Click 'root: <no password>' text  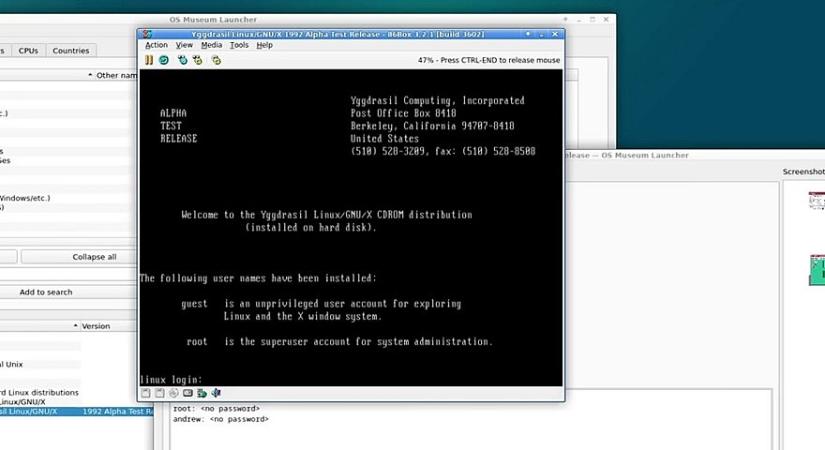[x=216, y=408]
